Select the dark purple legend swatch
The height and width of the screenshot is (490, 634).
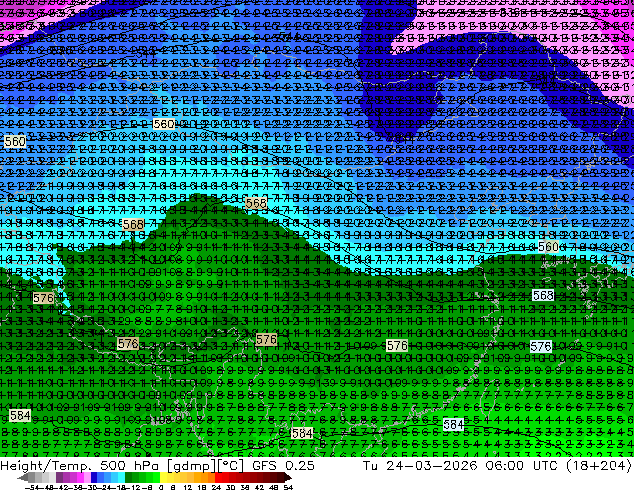coord(59,477)
